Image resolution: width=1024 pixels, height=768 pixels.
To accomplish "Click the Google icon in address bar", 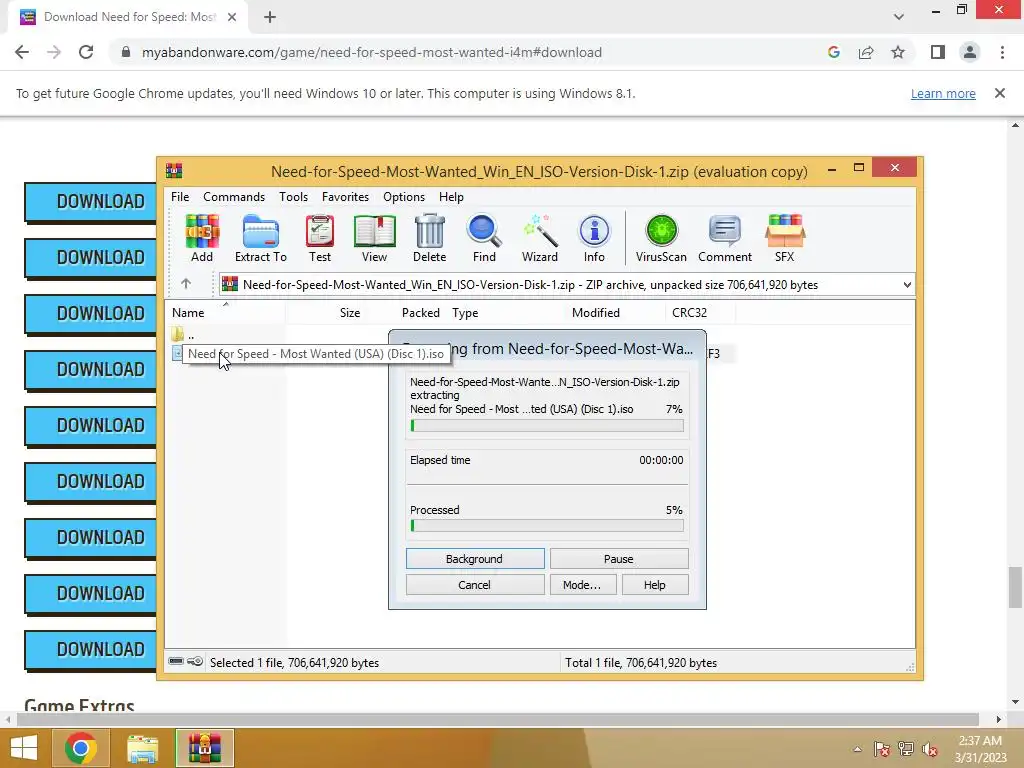I will pyautogui.click(x=833, y=52).
